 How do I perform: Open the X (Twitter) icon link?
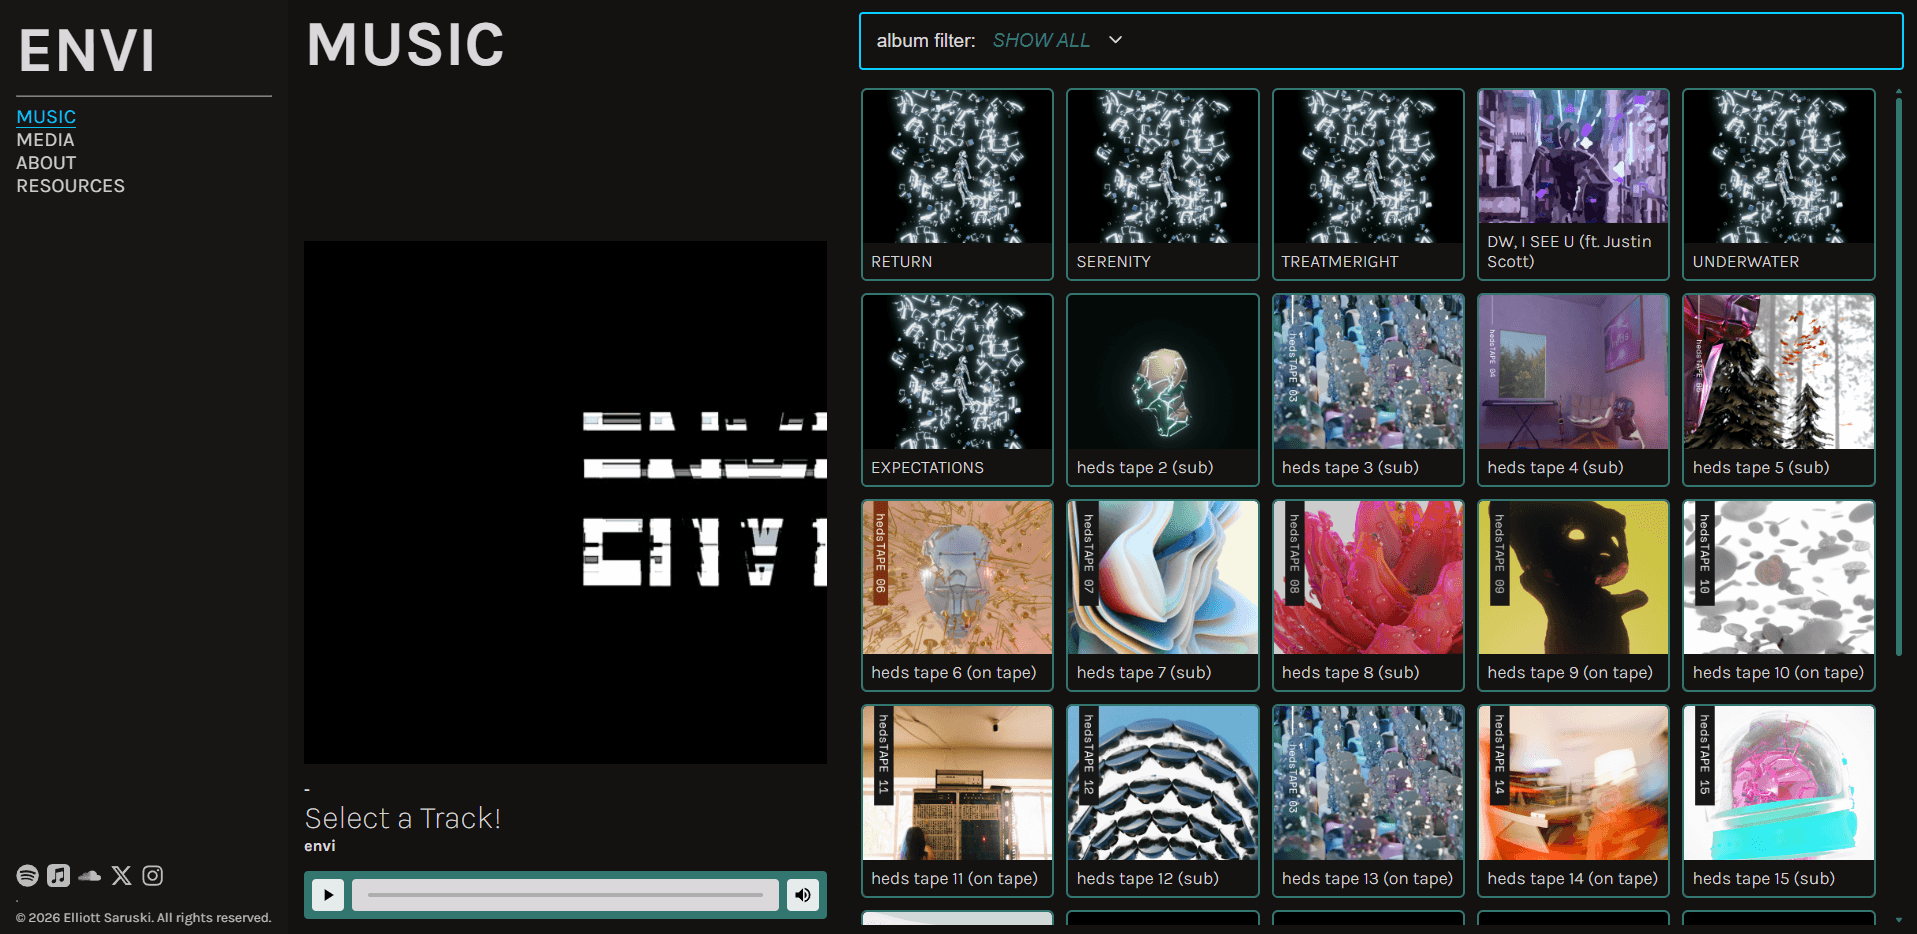[122, 876]
